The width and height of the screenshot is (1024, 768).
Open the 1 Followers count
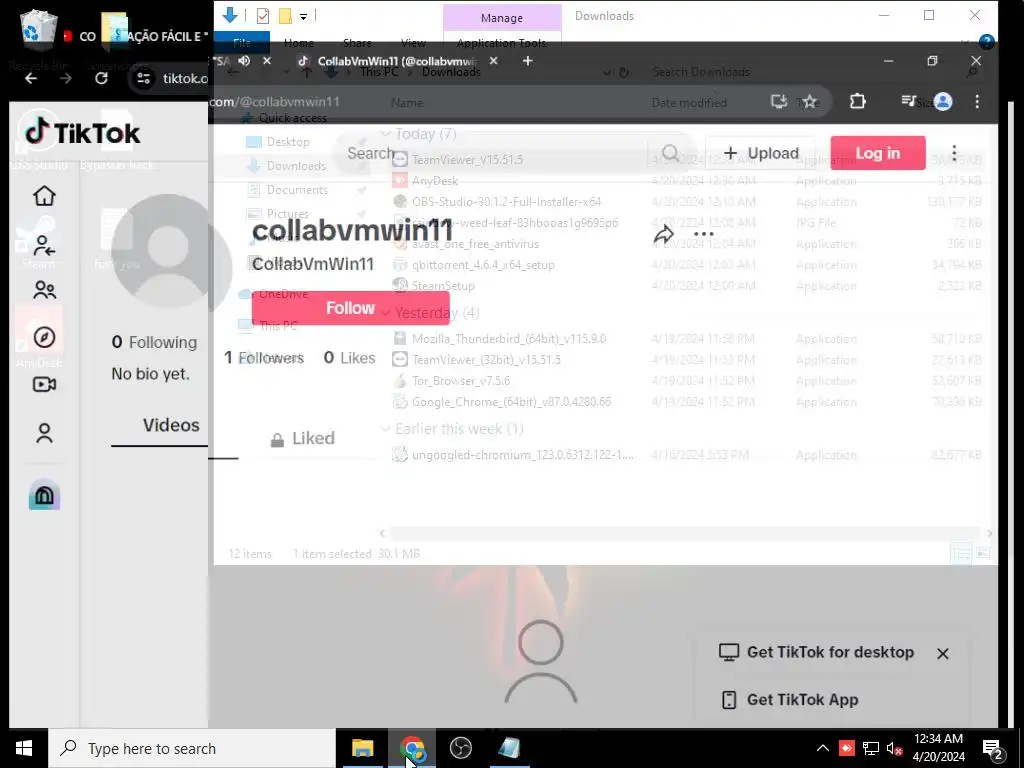click(264, 358)
